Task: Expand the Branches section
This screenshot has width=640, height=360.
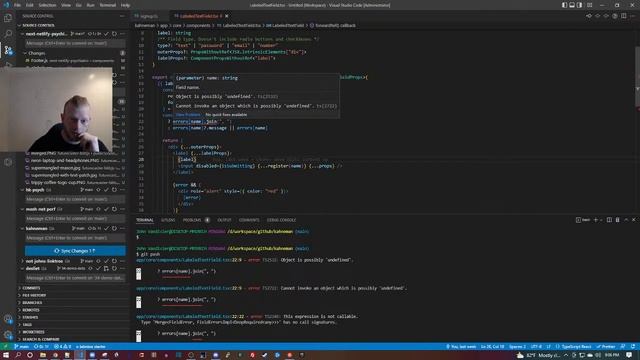Action: point(32,303)
